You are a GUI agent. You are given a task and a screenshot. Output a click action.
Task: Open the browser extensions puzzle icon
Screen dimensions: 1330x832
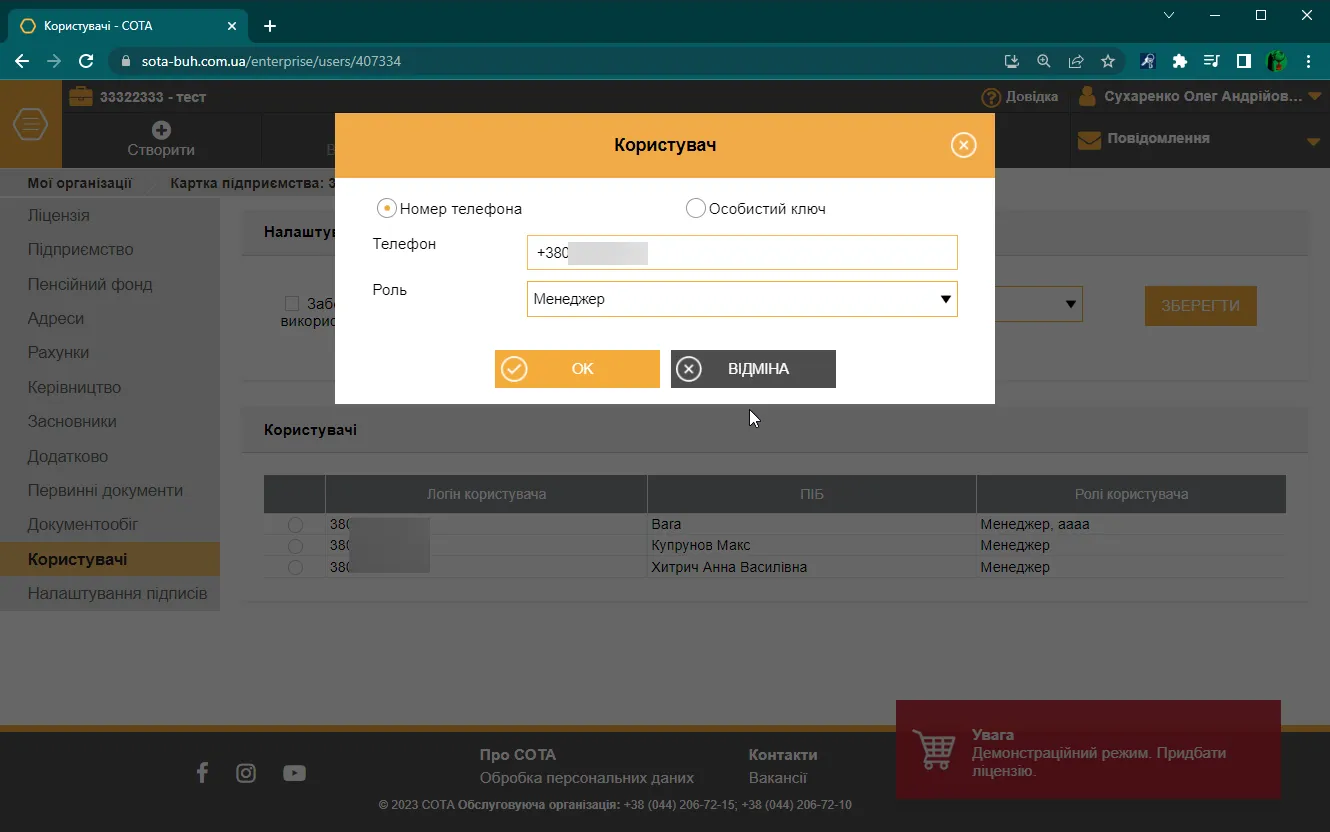coord(1180,61)
